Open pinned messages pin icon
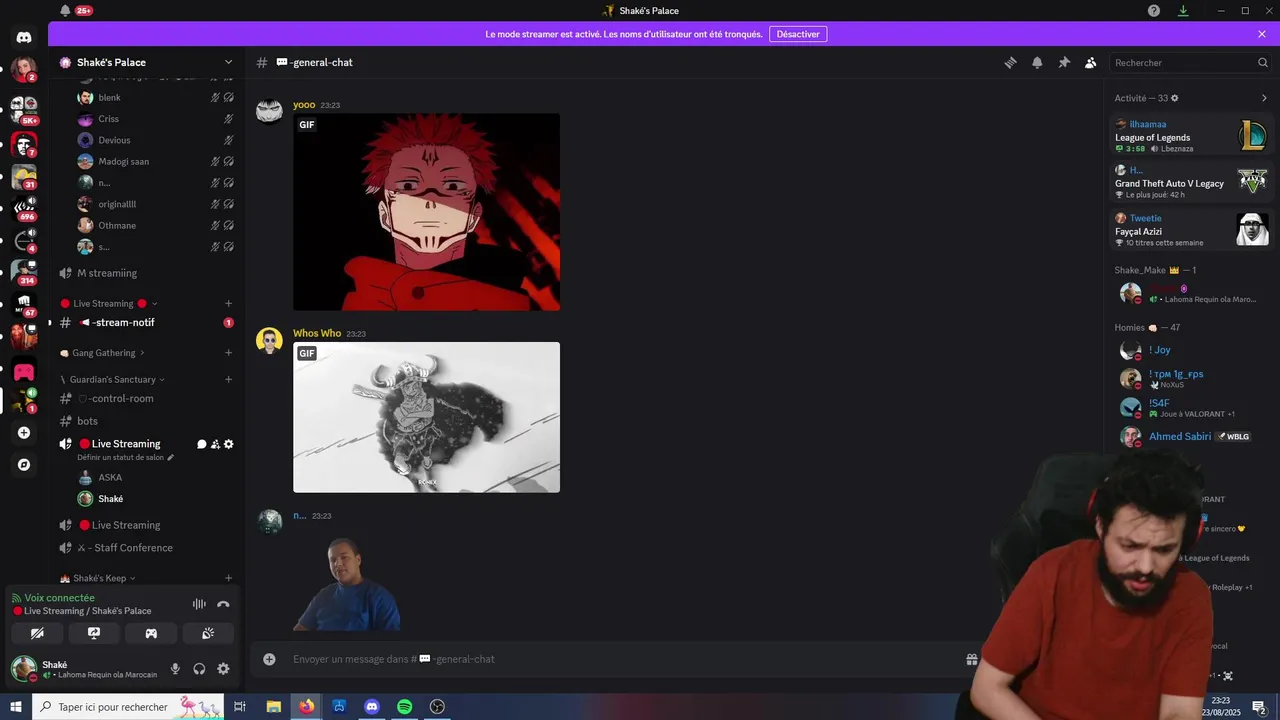 [1064, 62]
